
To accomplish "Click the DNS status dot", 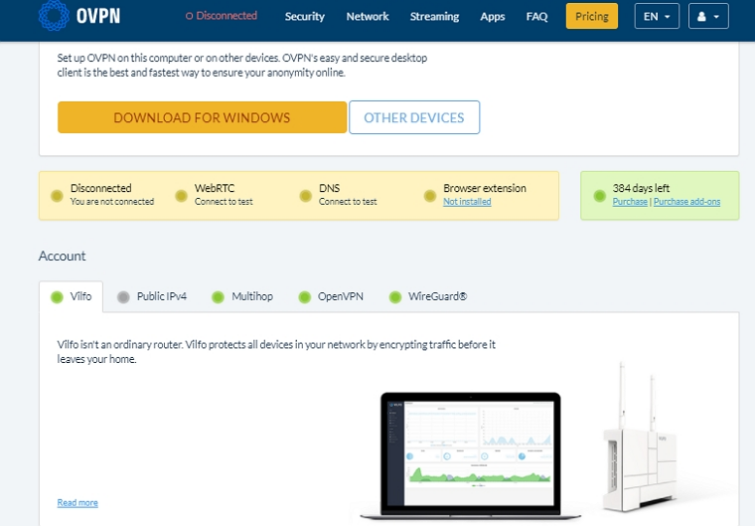I will tap(305, 196).
